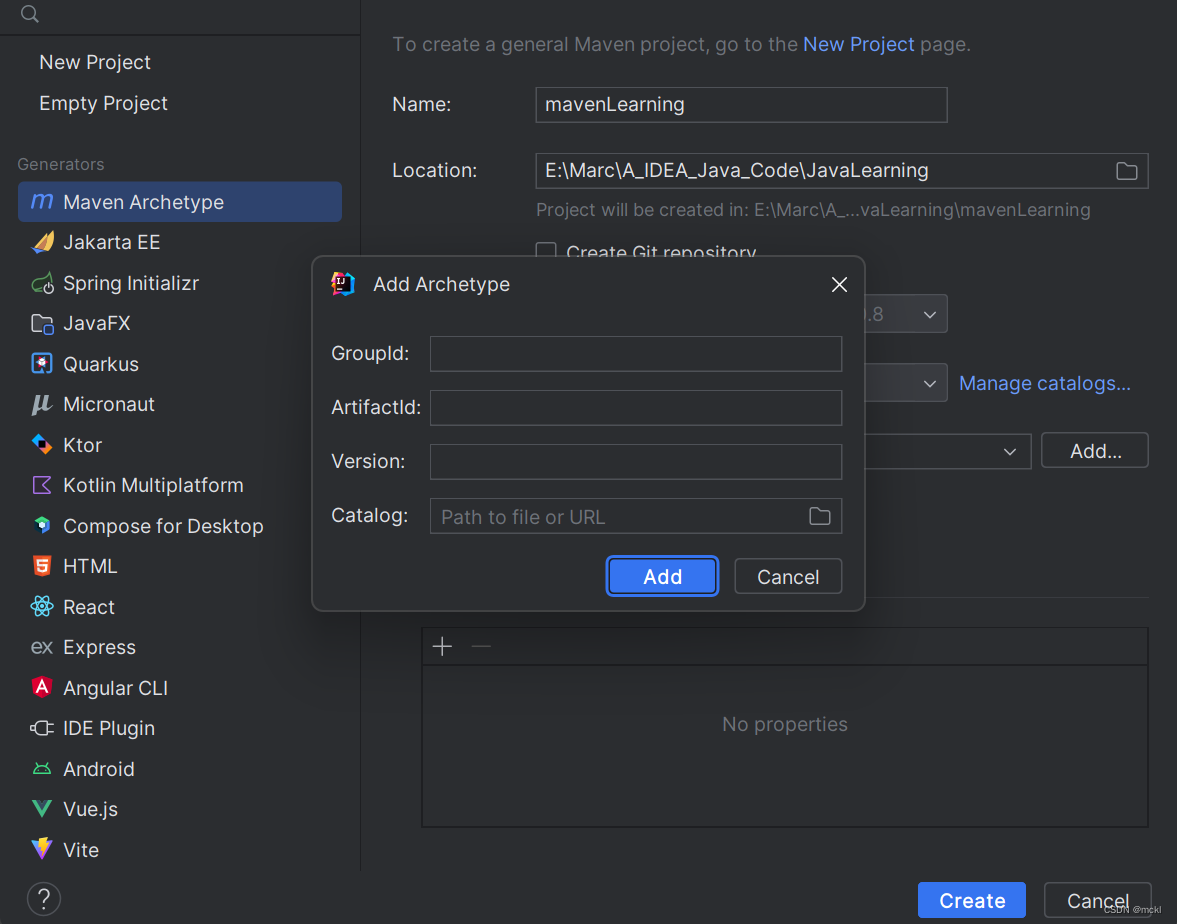The image size is (1177, 924).
Task: Select Empty Project in the sidebar
Action: 104,103
